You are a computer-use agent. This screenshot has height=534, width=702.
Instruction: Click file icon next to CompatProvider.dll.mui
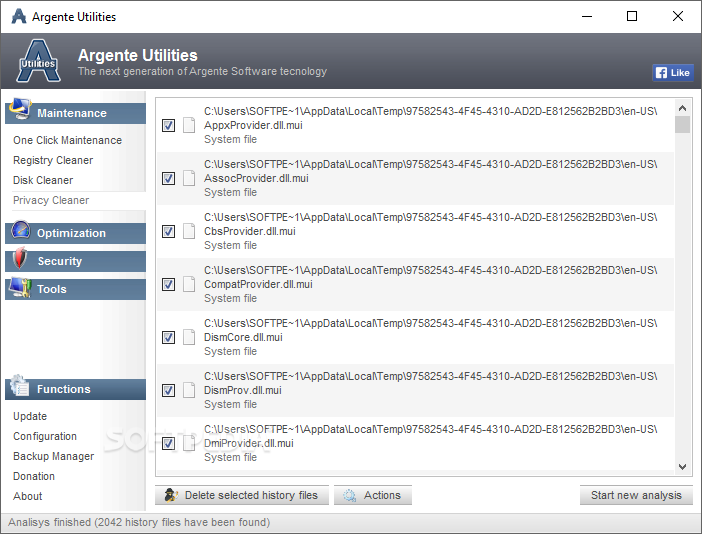189,284
